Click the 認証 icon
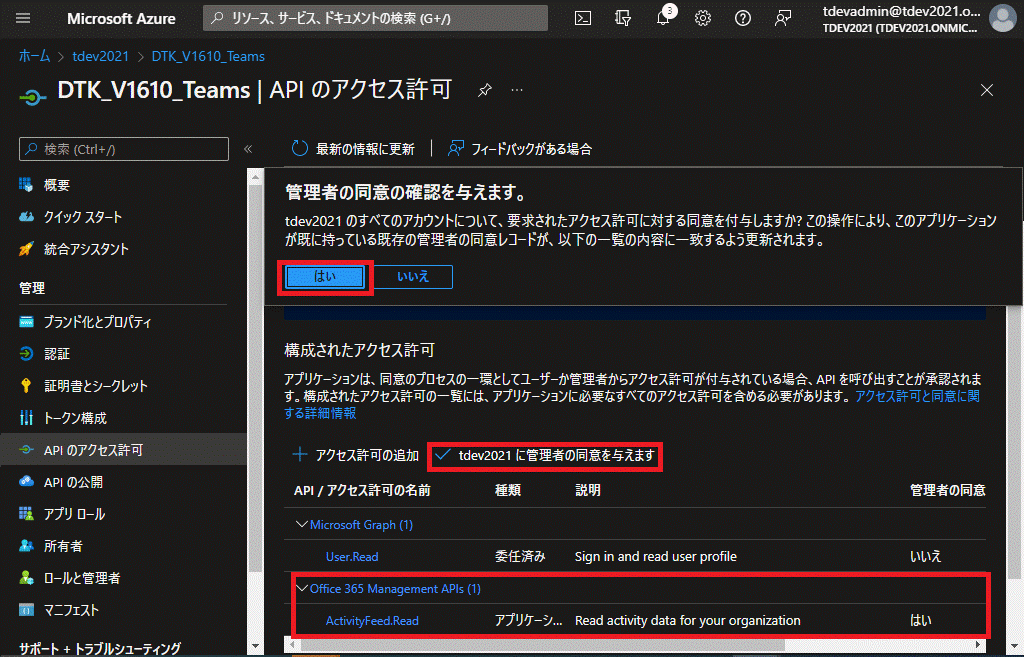This screenshot has height=657, width=1024. click(x=26, y=353)
